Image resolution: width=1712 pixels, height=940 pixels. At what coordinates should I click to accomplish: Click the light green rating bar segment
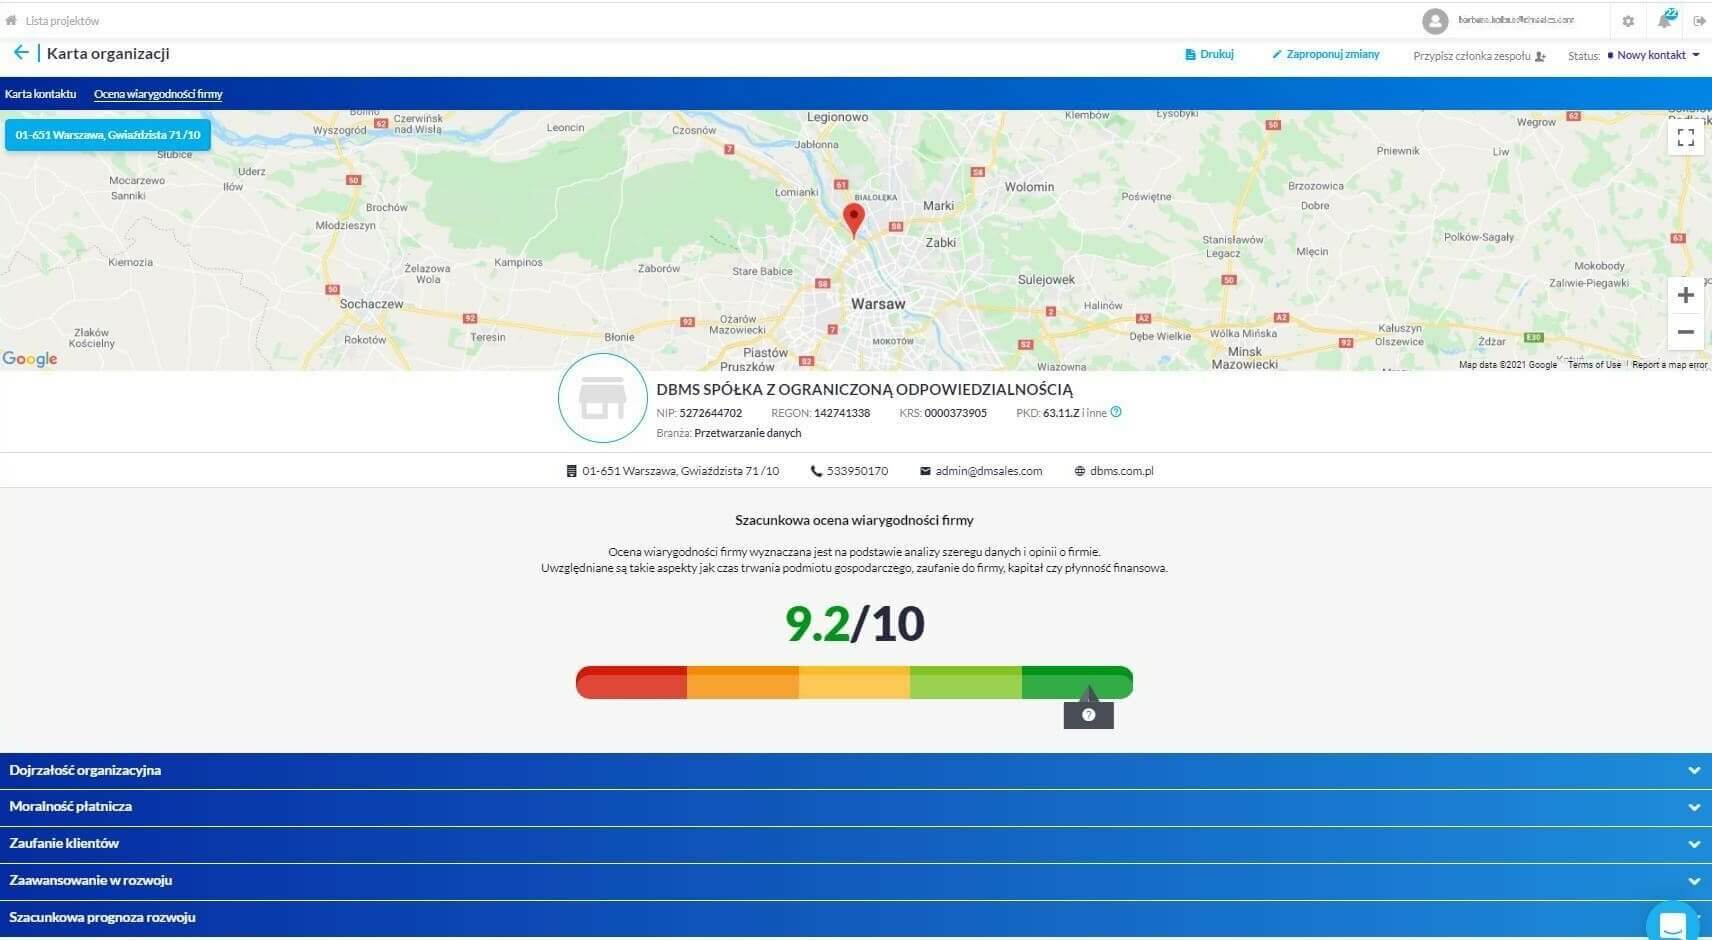(x=966, y=683)
